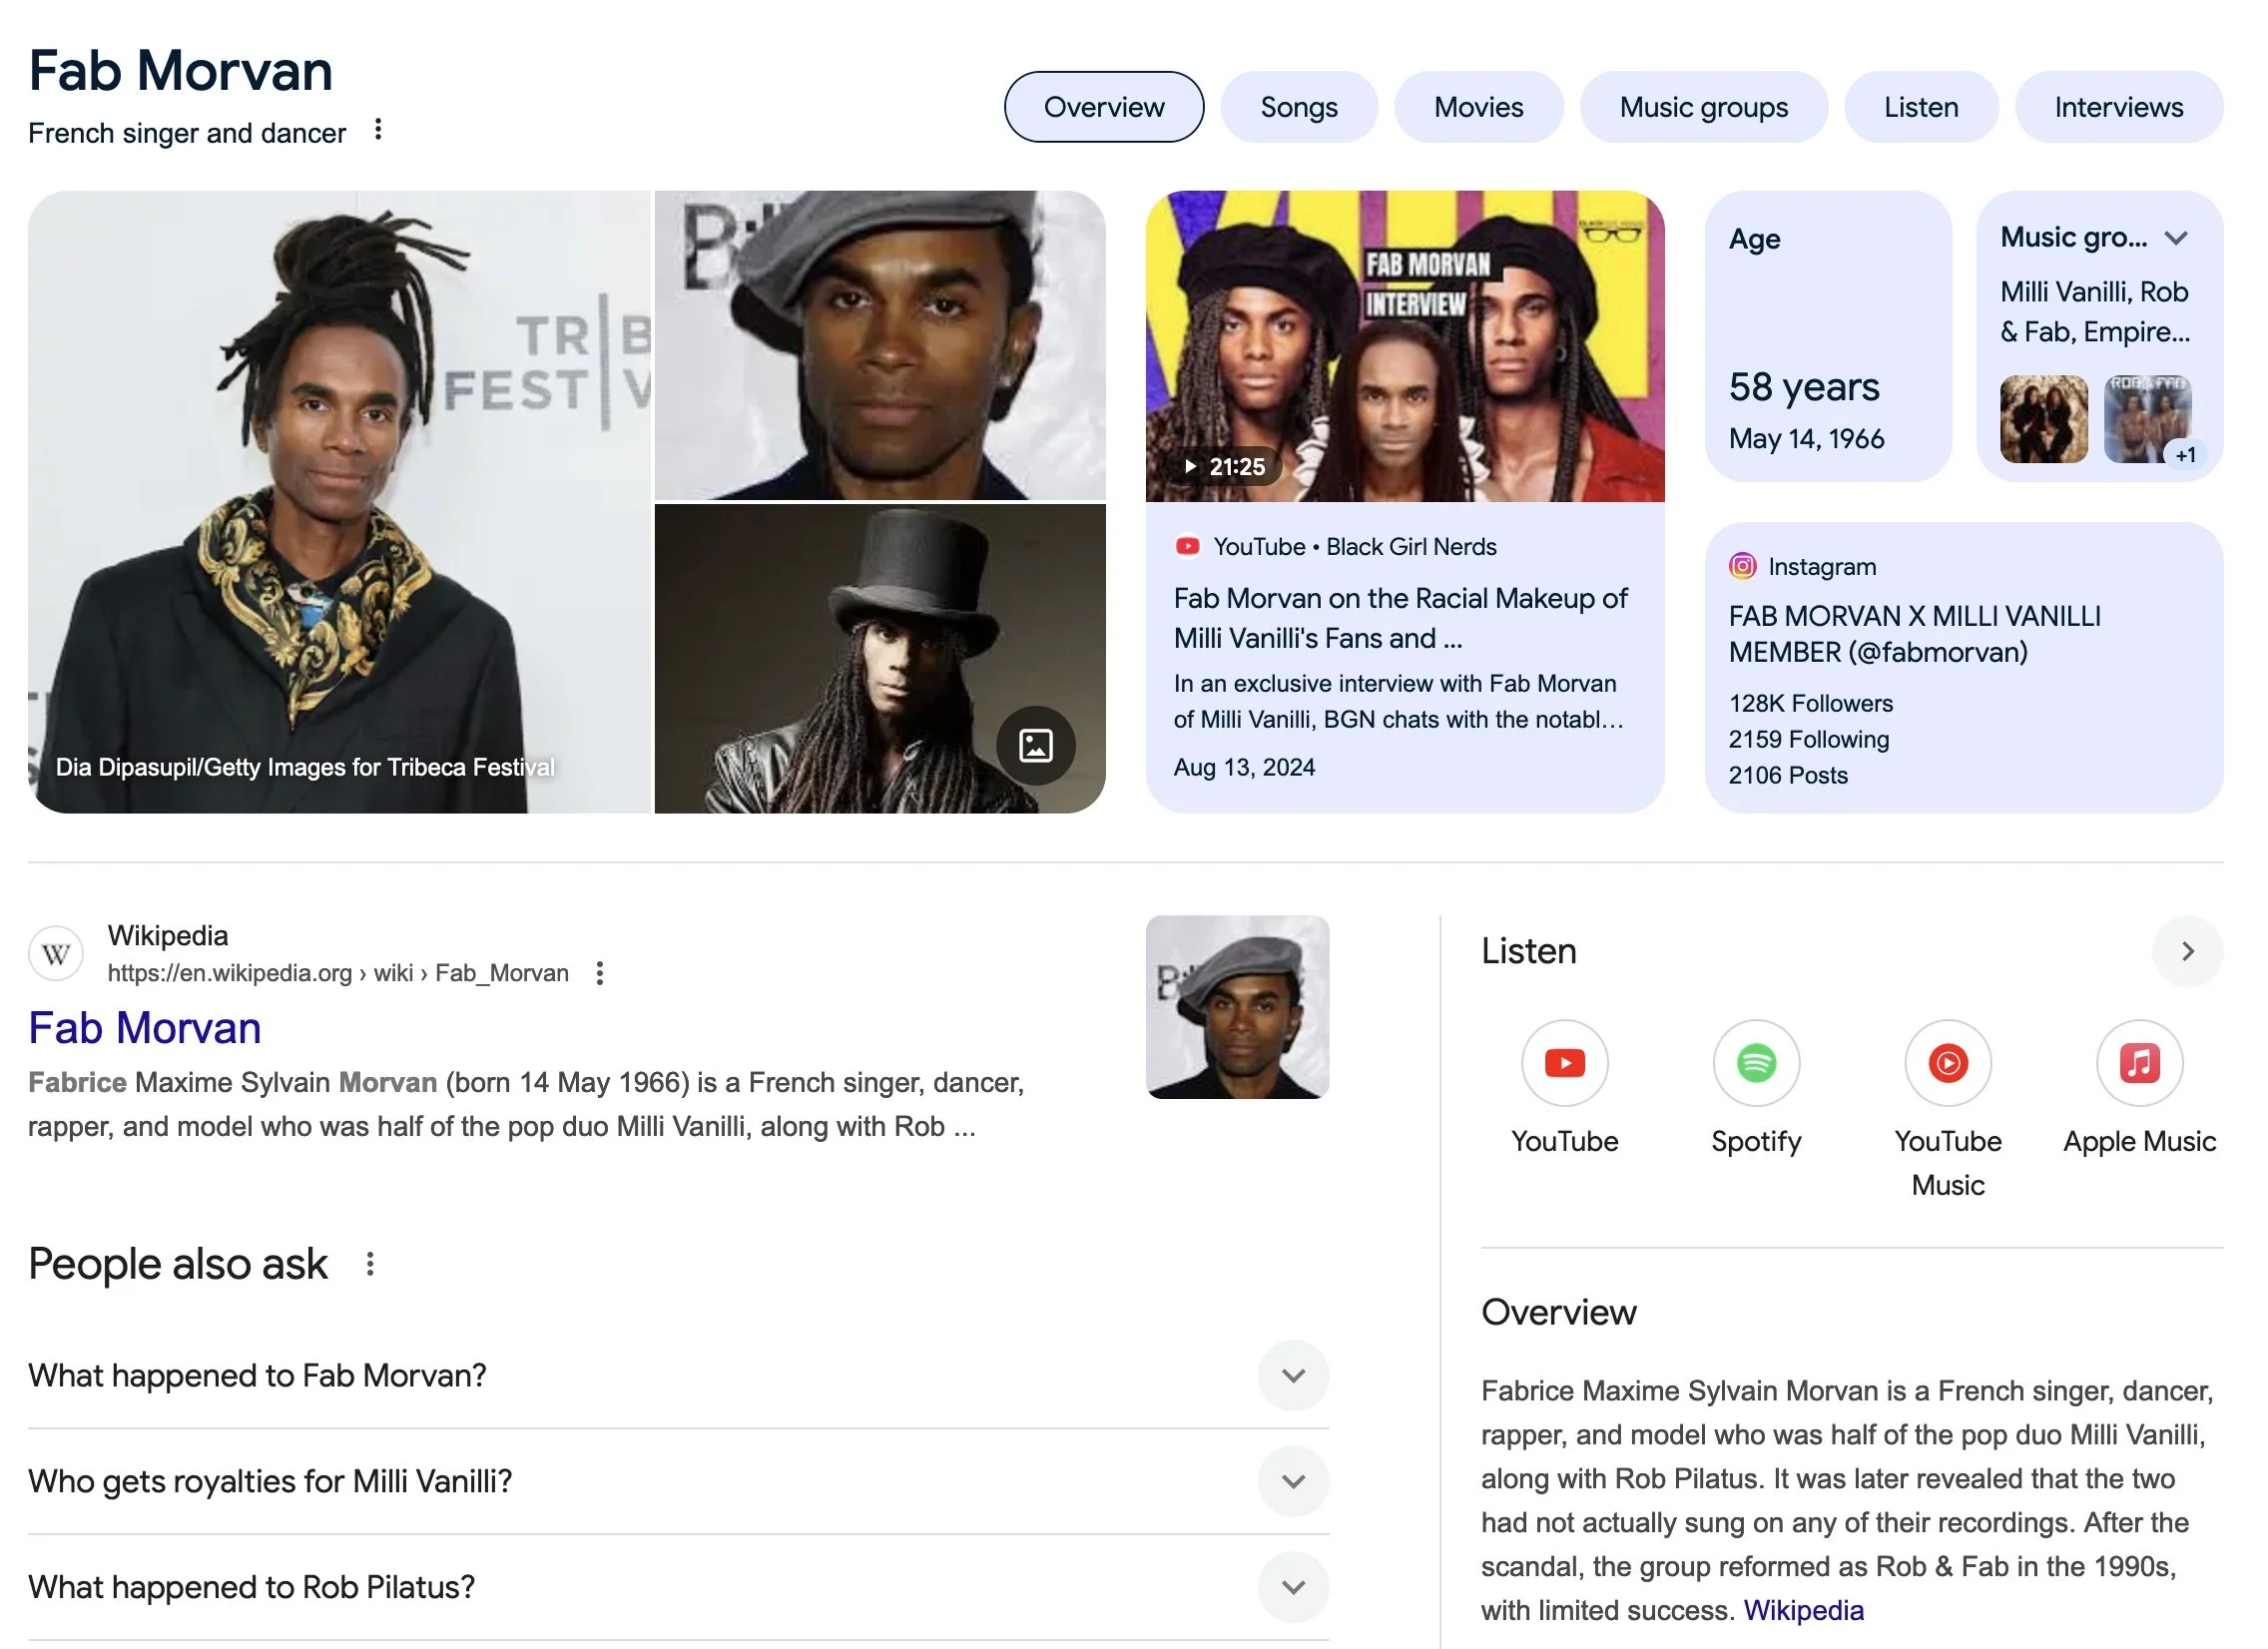
Task: Open the image gallery icon on photo
Action: pos(1035,745)
